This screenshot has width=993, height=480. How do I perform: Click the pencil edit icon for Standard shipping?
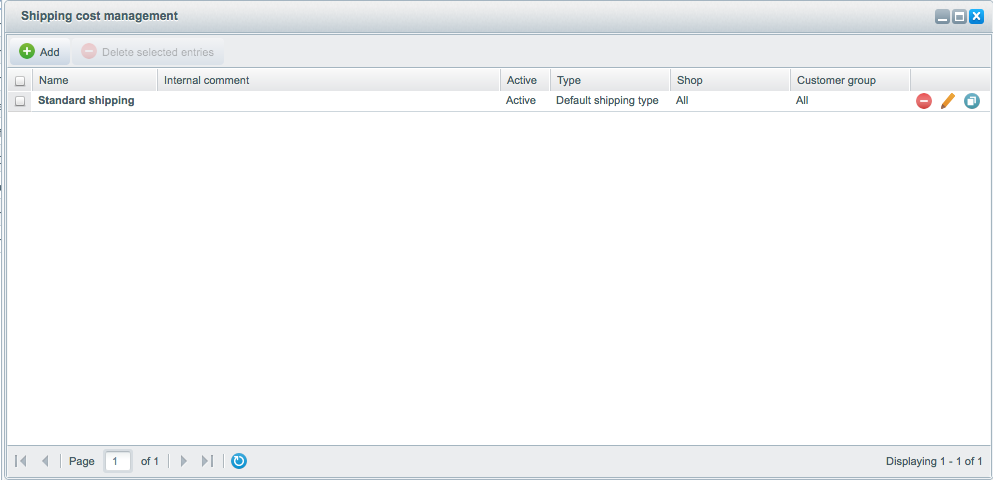948,101
